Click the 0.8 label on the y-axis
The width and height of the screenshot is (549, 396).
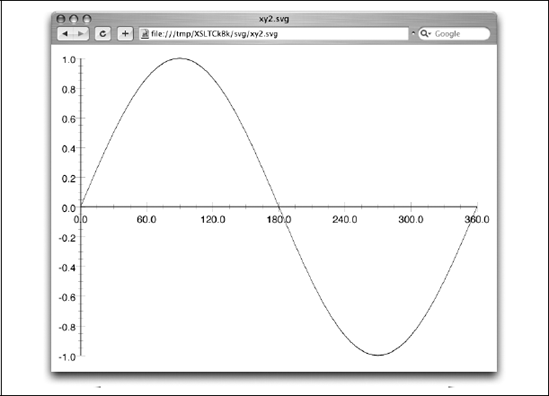click(69, 90)
